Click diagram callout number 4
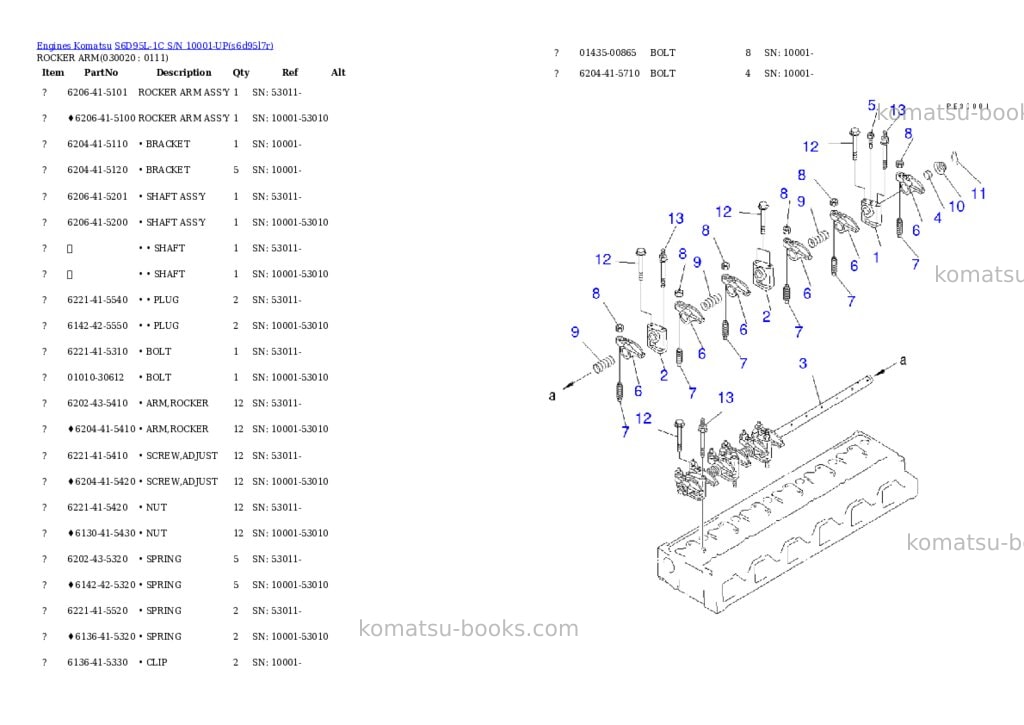The height and width of the screenshot is (725, 1024). click(x=938, y=218)
